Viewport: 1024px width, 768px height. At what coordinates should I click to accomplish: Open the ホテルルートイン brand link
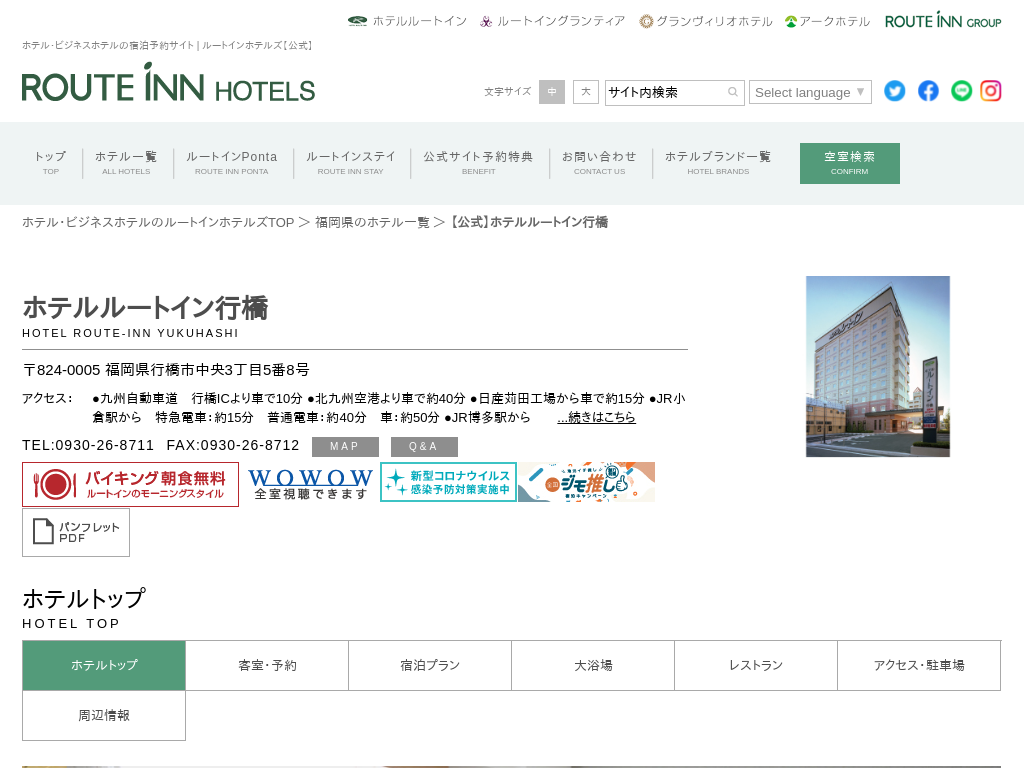[408, 21]
